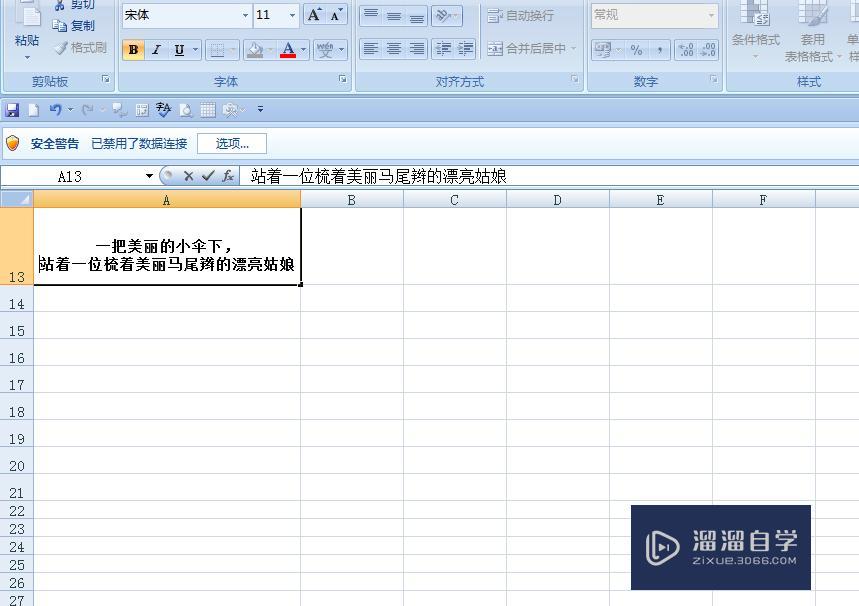Open the customize quick access toolbar arrow
Image resolution: width=859 pixels, height=606 pixels.
pyautogui.click(x=261, y=110)
